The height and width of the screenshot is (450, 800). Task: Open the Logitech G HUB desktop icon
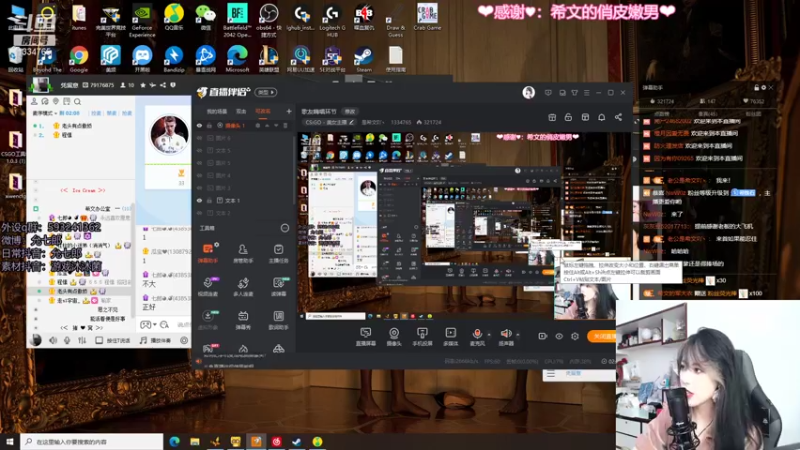tap(332, 20)
